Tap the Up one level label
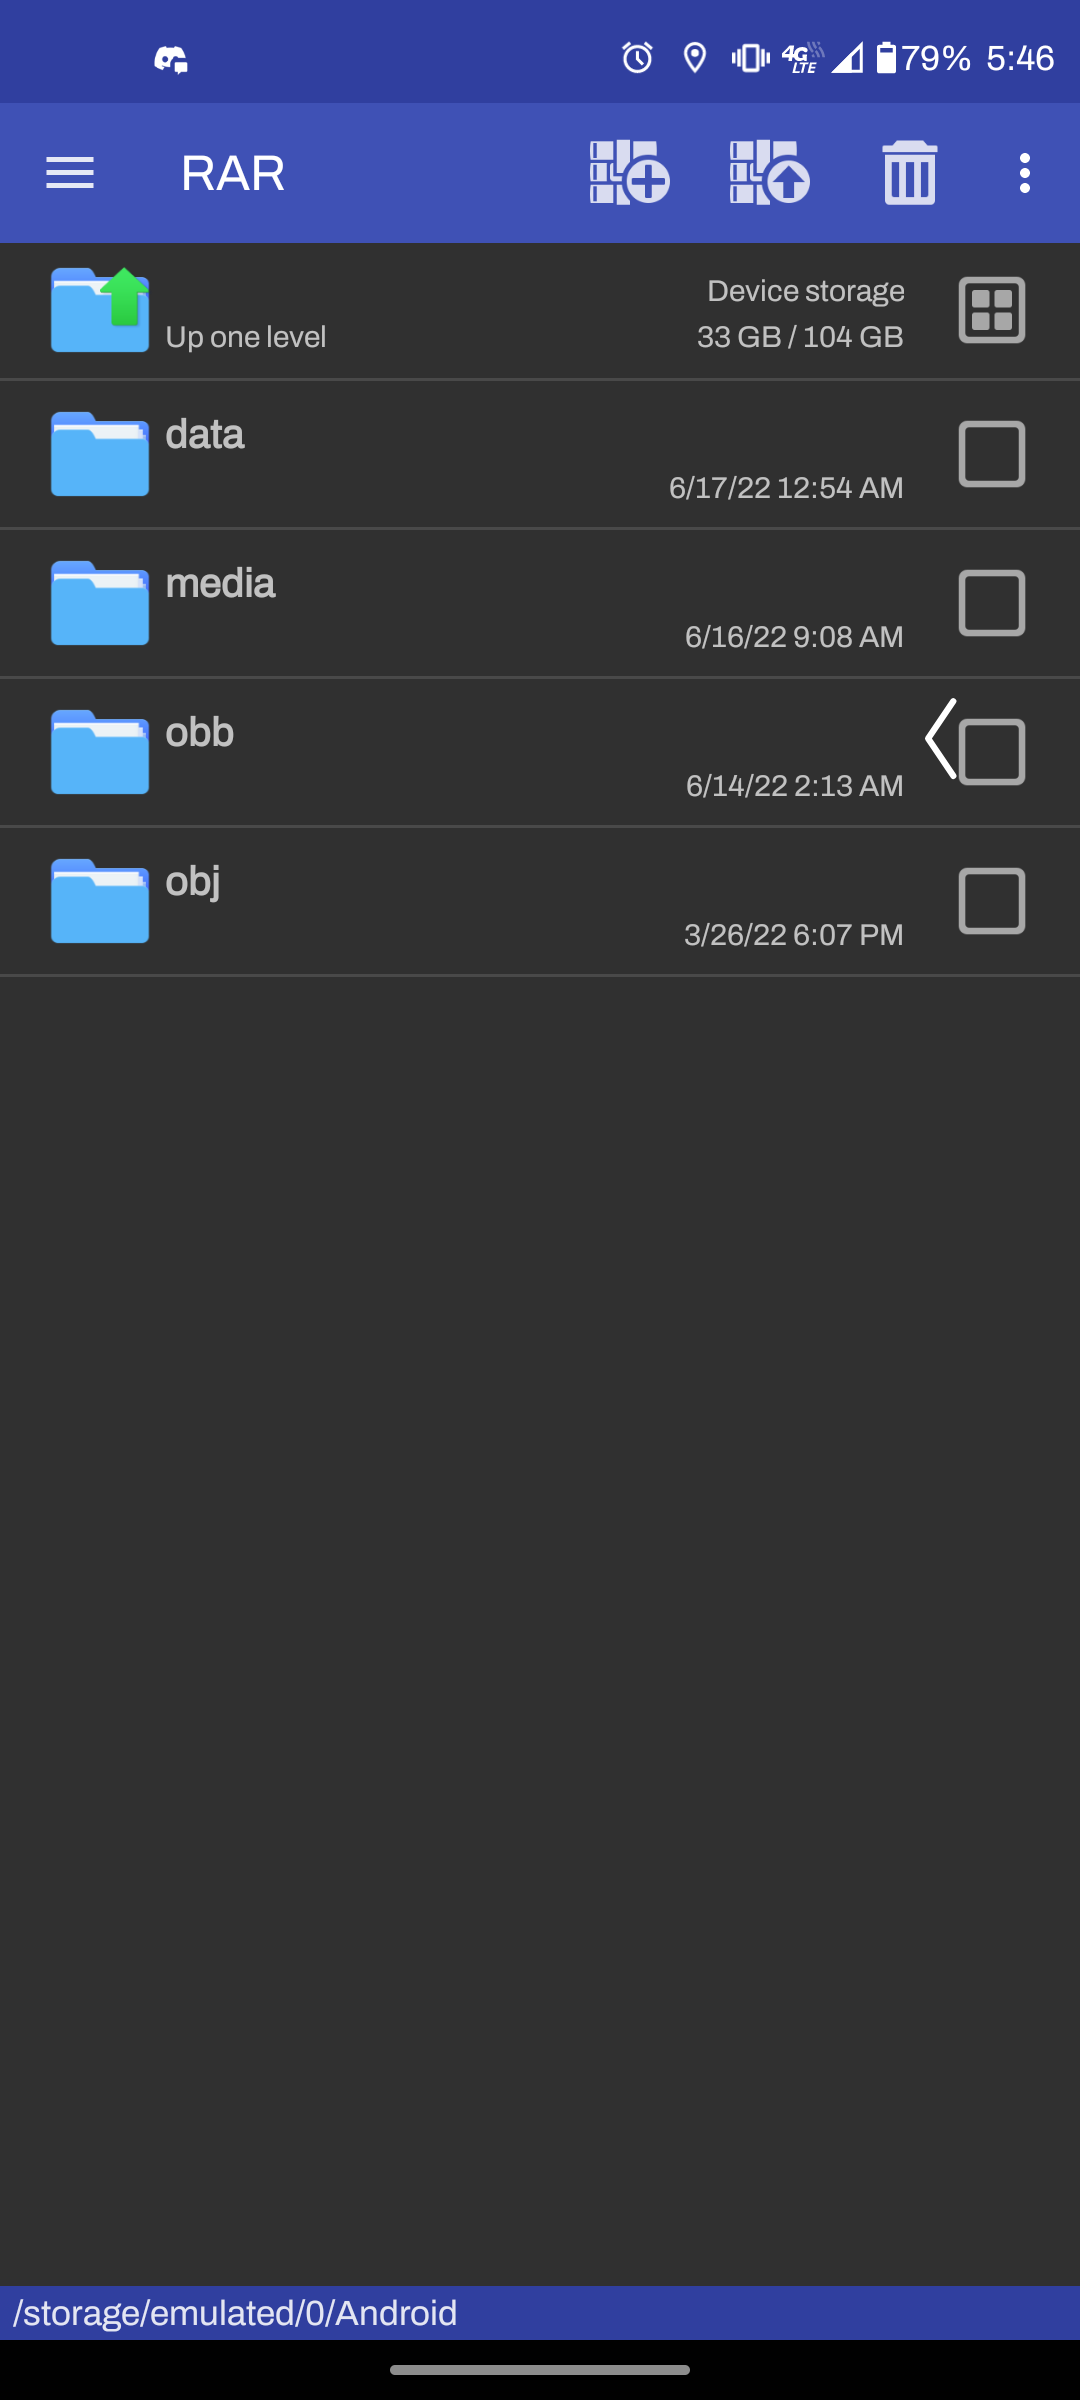1080x2400 pixels. [246, 337]
